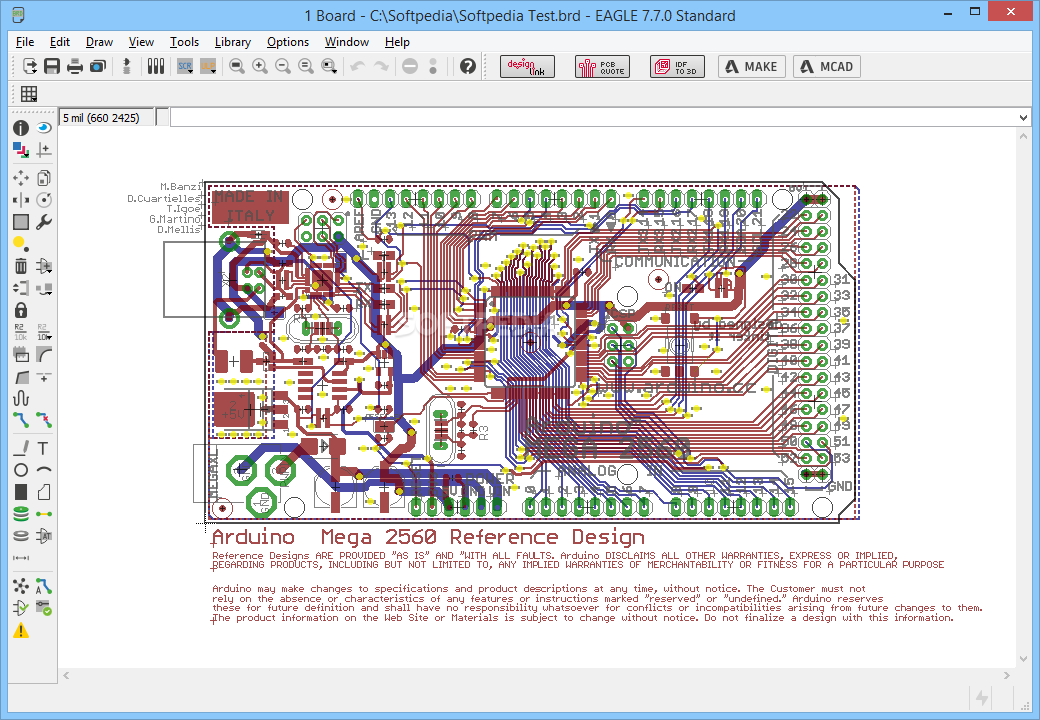Open the Library menu
Screen dimensions: 1040x720
(x=233, y=42)
